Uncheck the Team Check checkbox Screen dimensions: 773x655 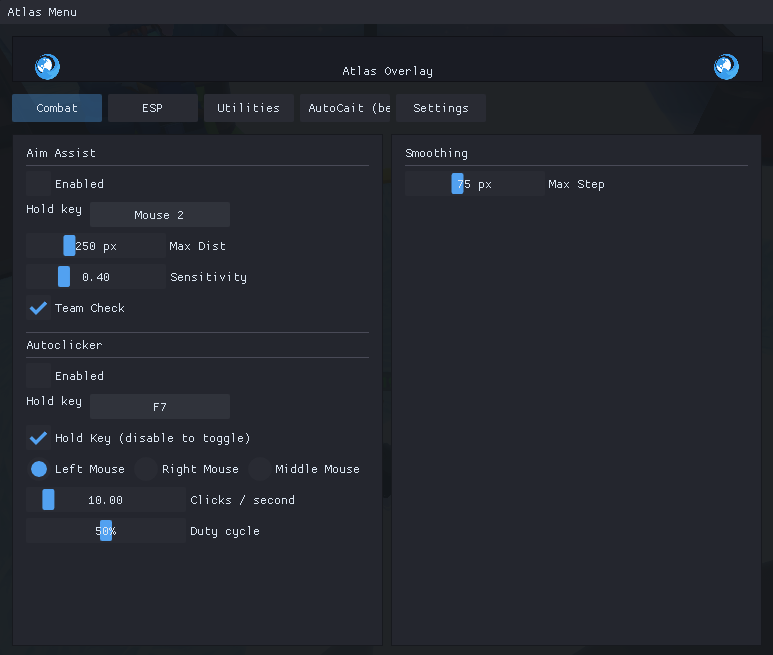39,308
